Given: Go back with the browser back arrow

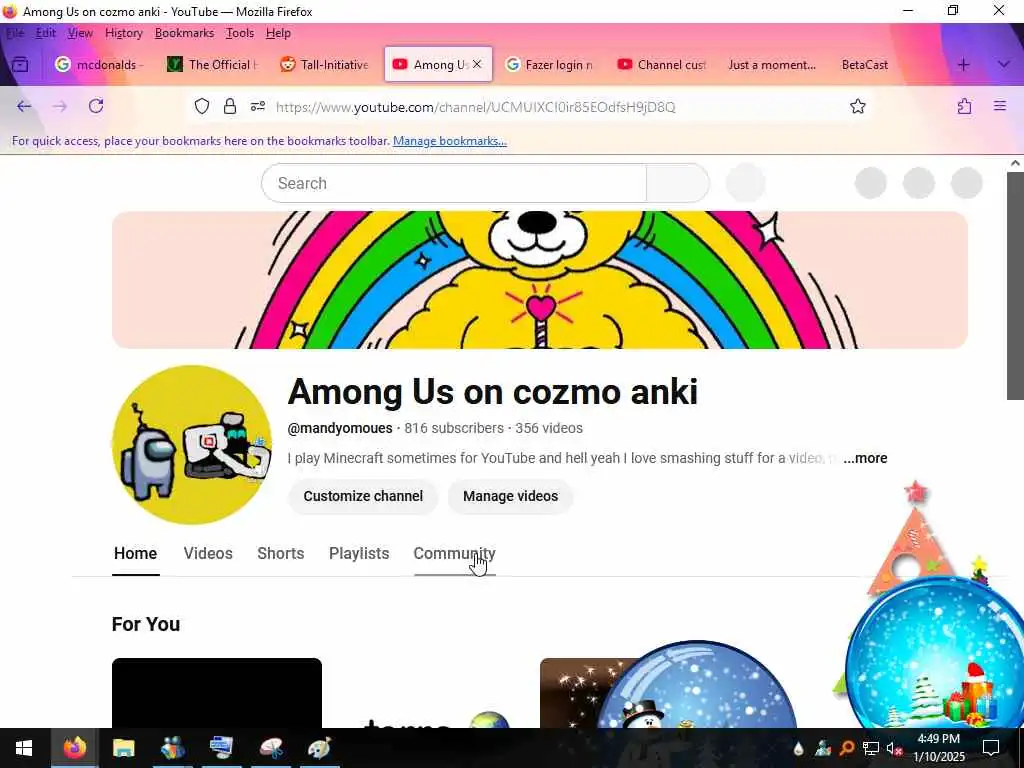Looking at the screenshot, I should pos(24,106).
